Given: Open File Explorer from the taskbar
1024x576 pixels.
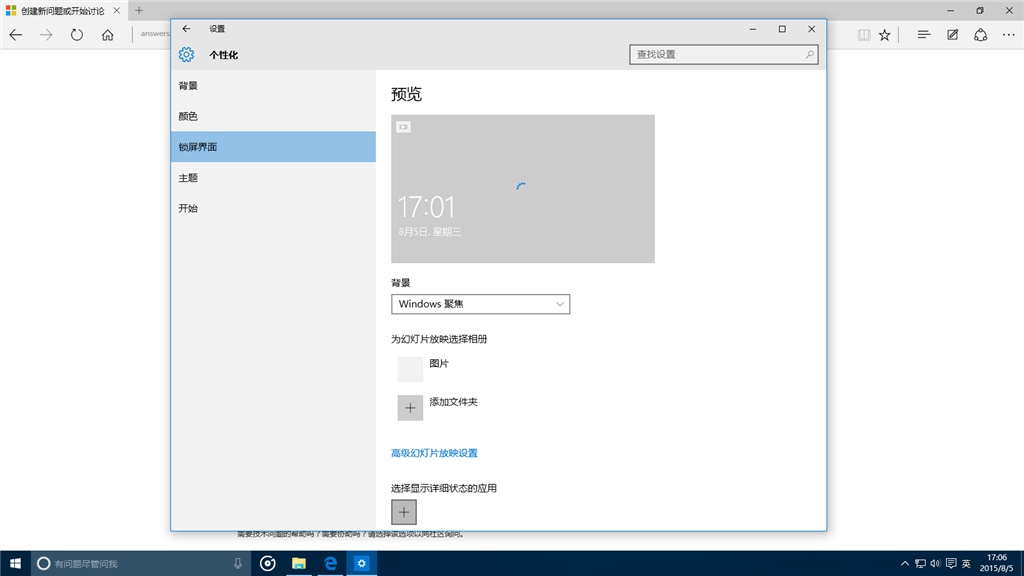Looking at the screenshot, I should pos(298,563).
